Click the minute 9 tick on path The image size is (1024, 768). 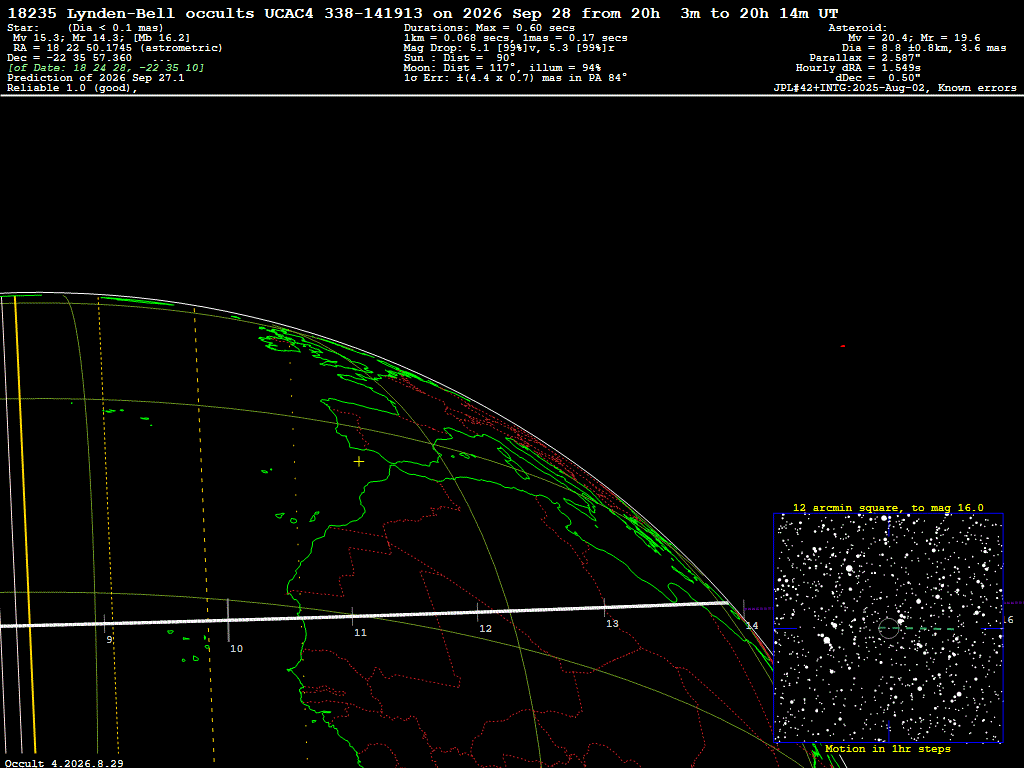point(104,624)
